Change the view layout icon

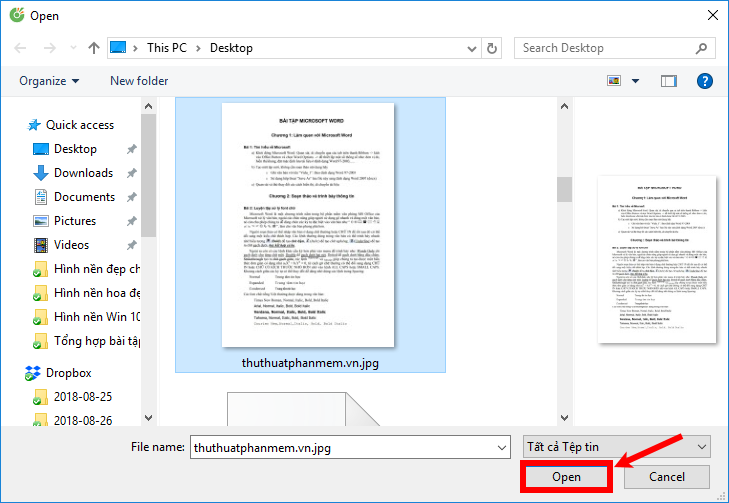click(614, 81)
